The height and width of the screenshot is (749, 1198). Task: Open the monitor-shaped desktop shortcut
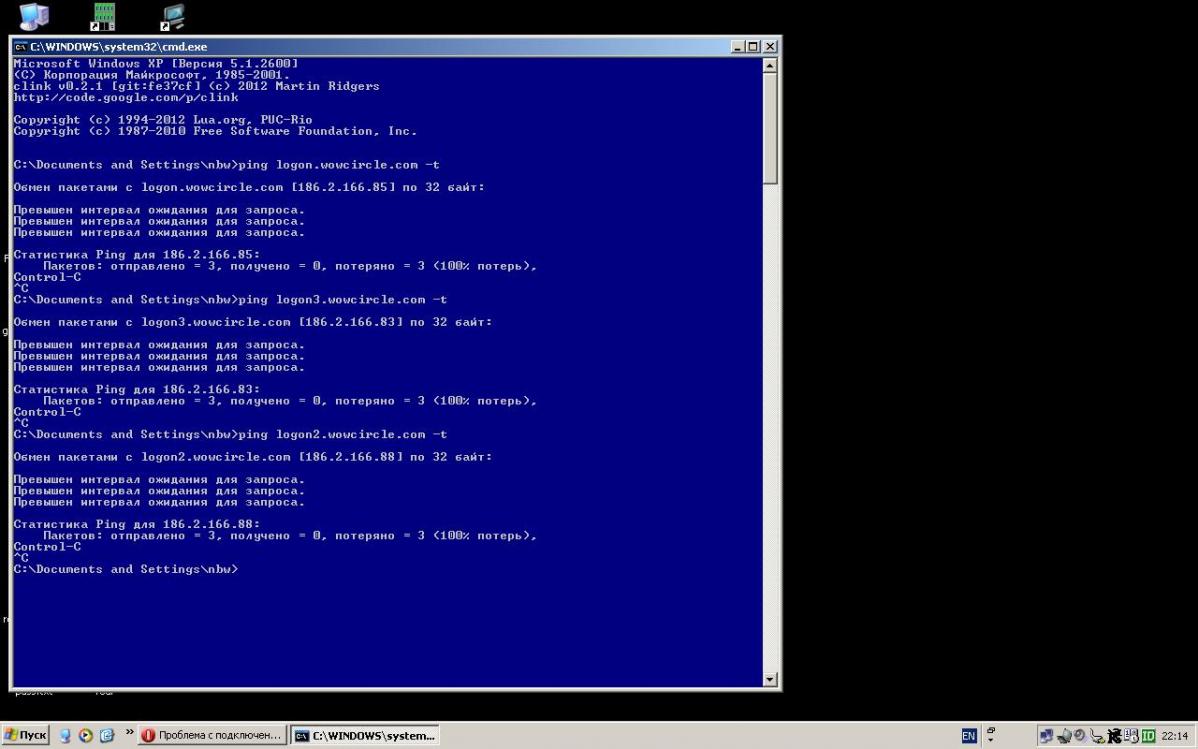pyautogui.click(x=173, y=16)
